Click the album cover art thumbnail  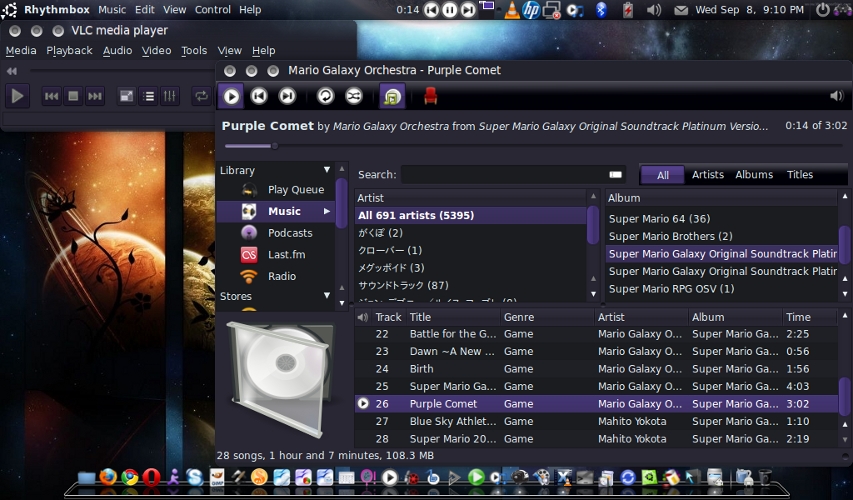tap(281, 379)
